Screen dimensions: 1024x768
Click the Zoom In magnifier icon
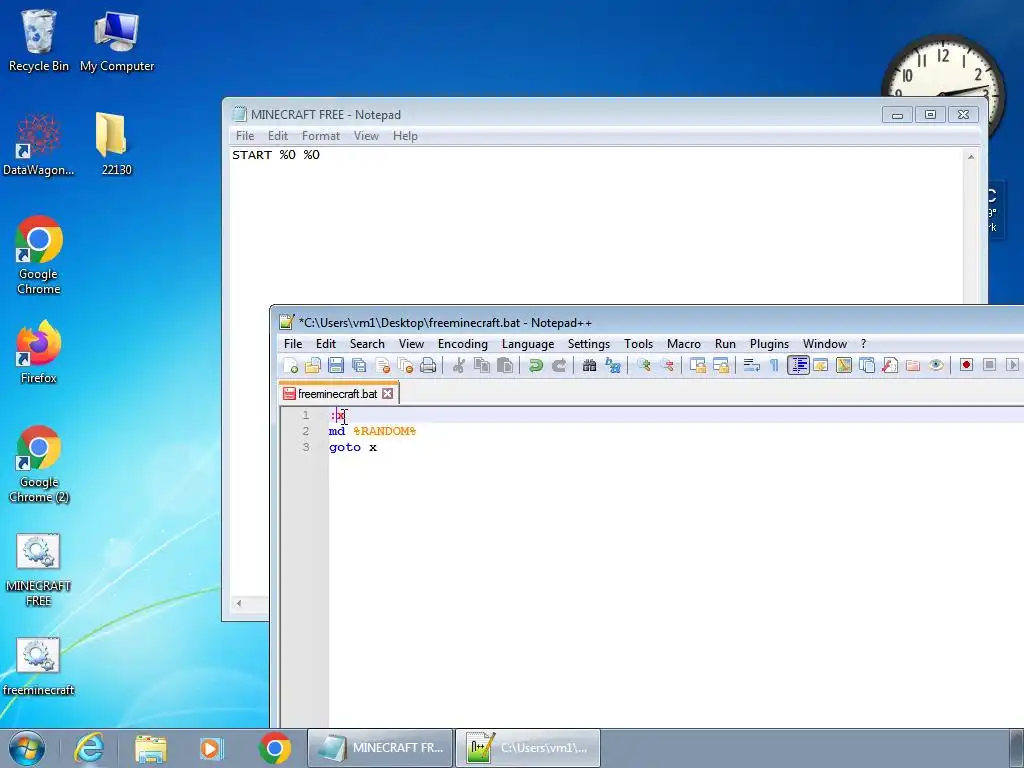(643, 366)
